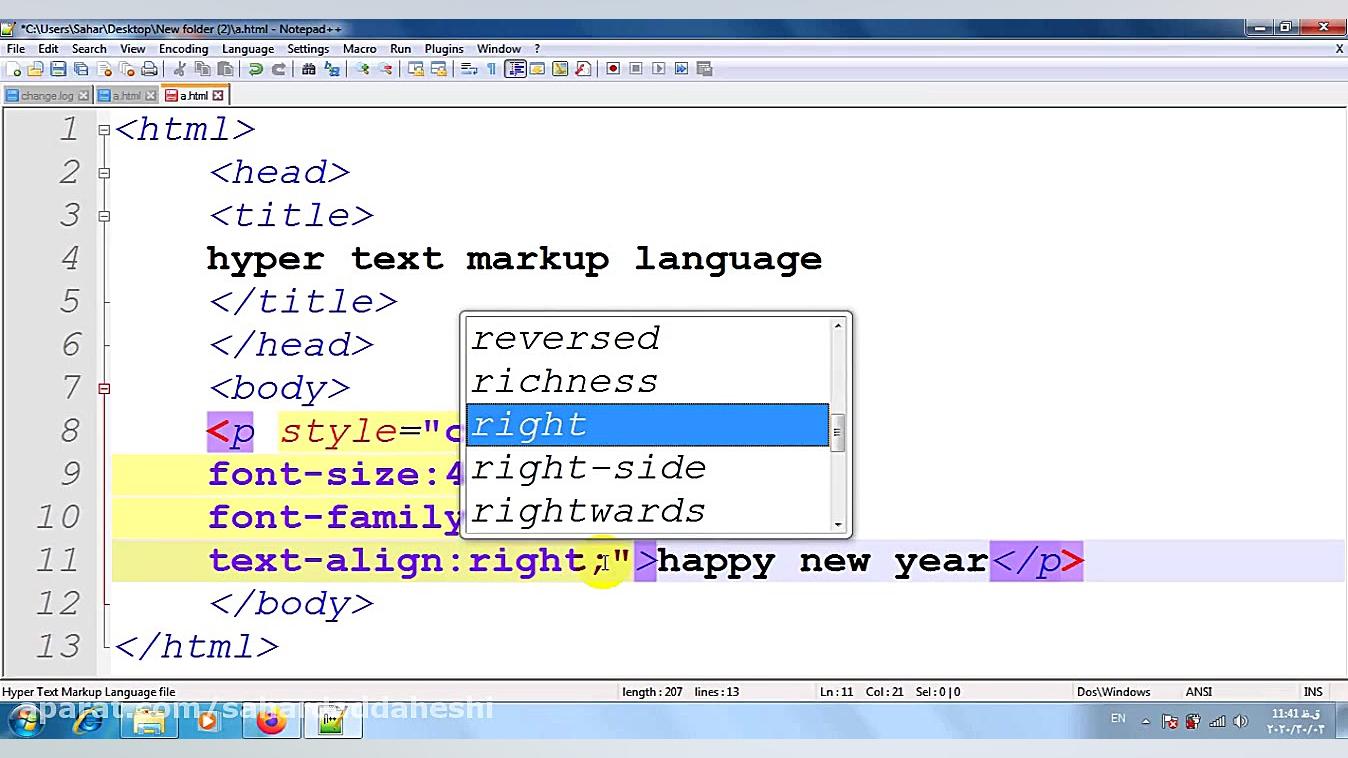
Task: Play back the recorded macro
Action: coord(658,69)
